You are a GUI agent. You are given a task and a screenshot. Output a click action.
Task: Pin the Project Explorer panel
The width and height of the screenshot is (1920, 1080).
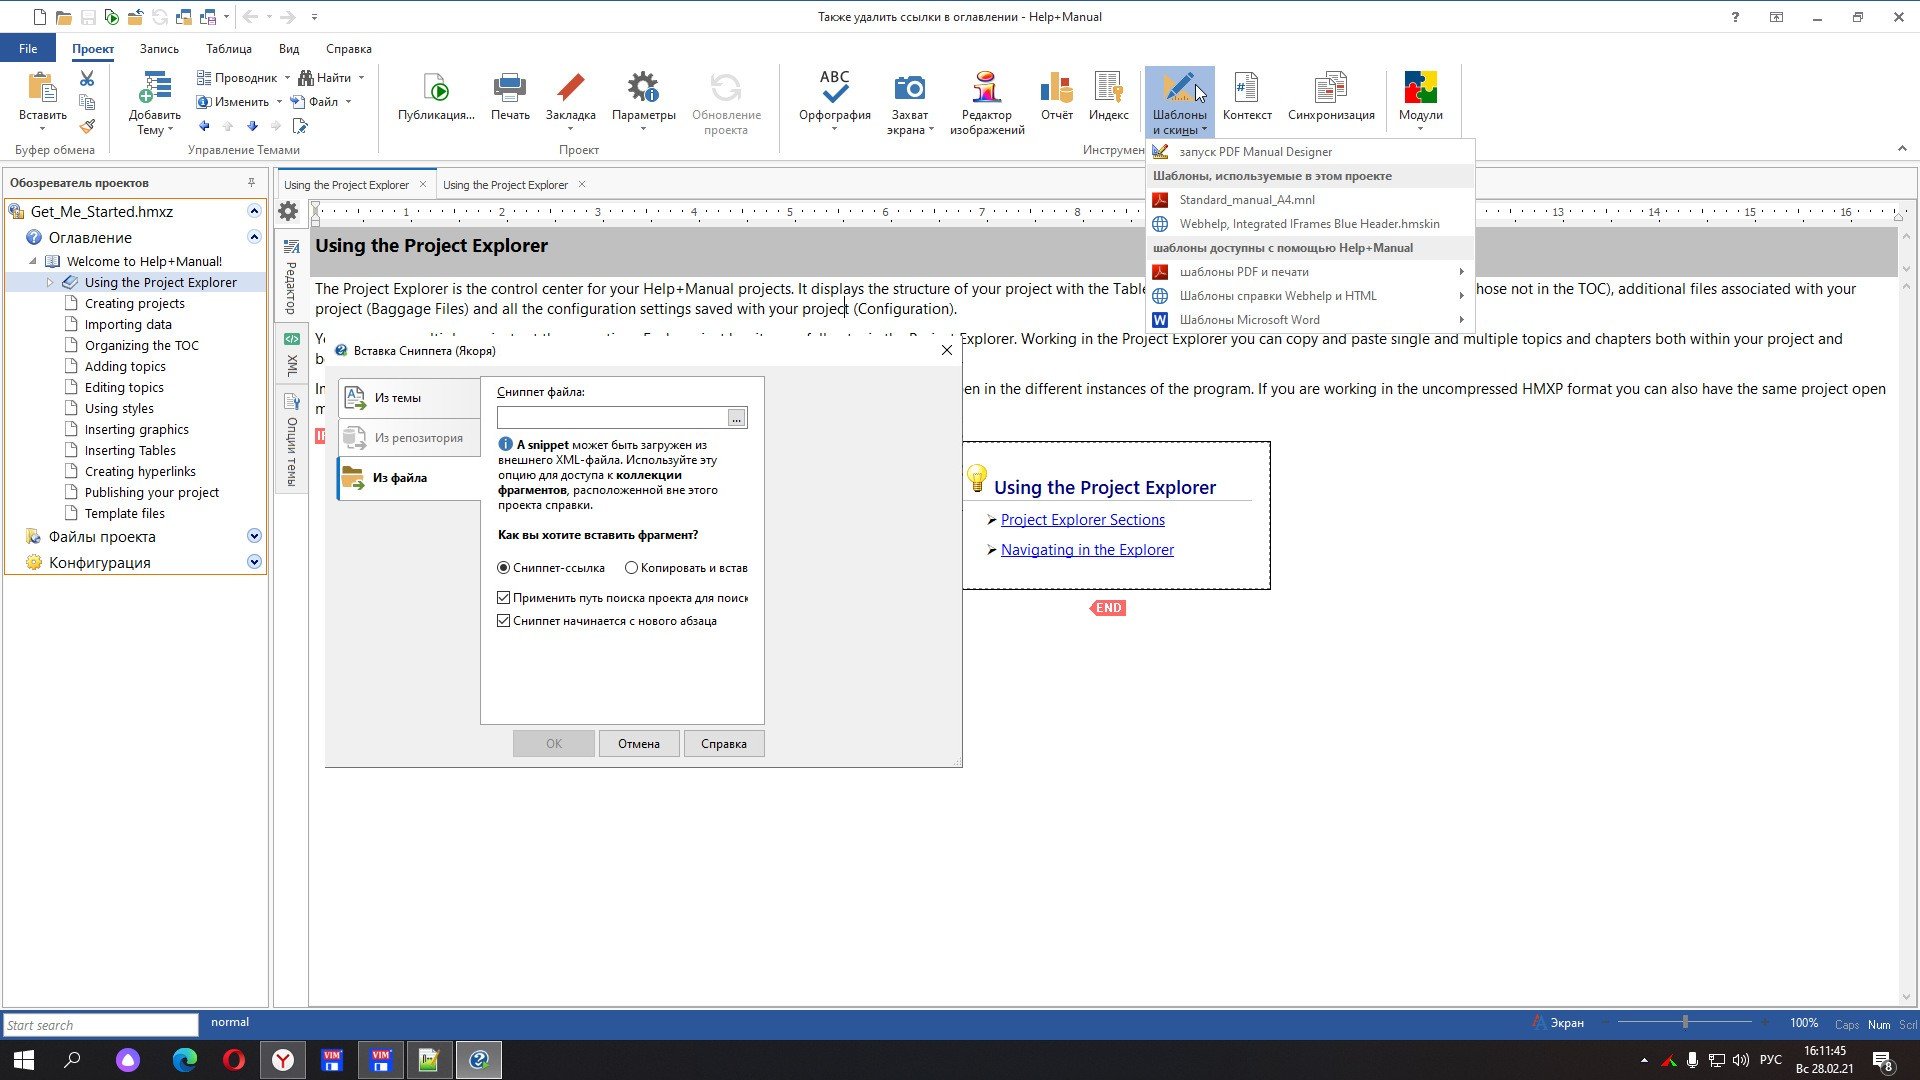tap(251, 182)
